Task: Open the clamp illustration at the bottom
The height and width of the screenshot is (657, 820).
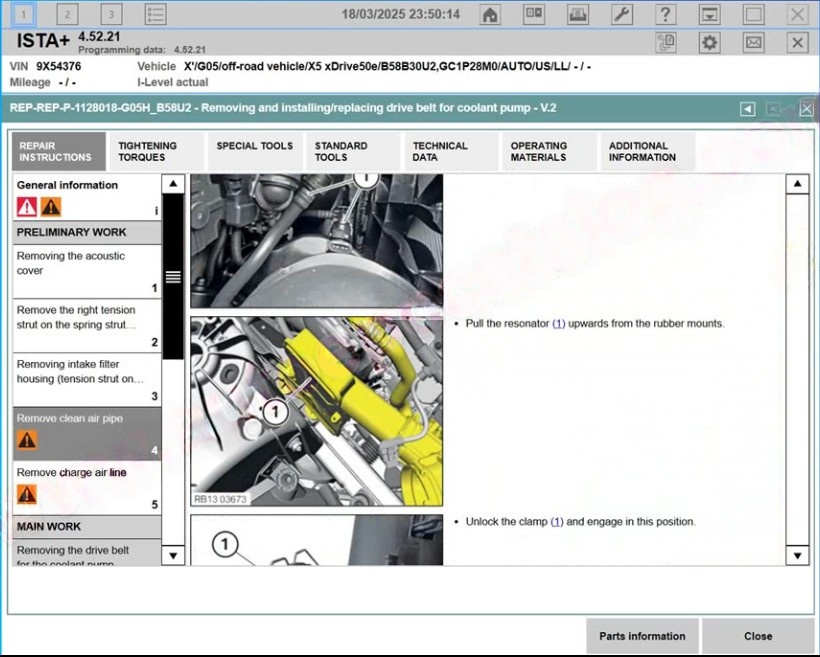Action: 317,540
